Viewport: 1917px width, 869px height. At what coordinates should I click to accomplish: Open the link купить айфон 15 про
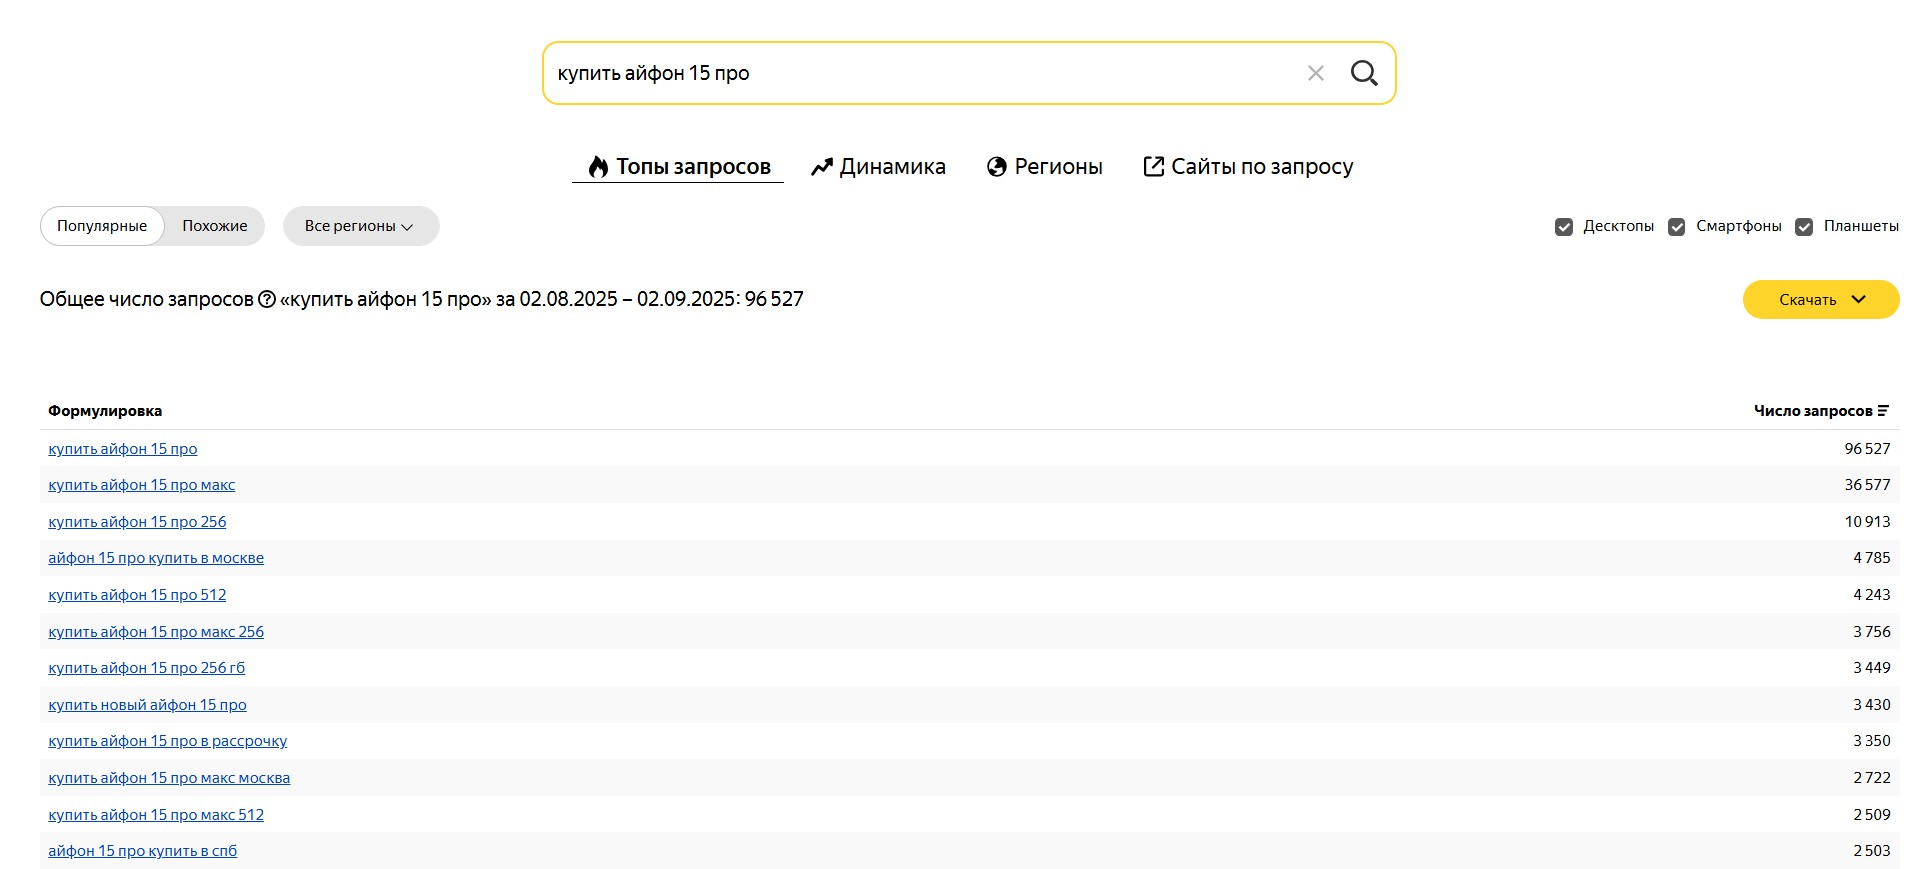[123, 449]
